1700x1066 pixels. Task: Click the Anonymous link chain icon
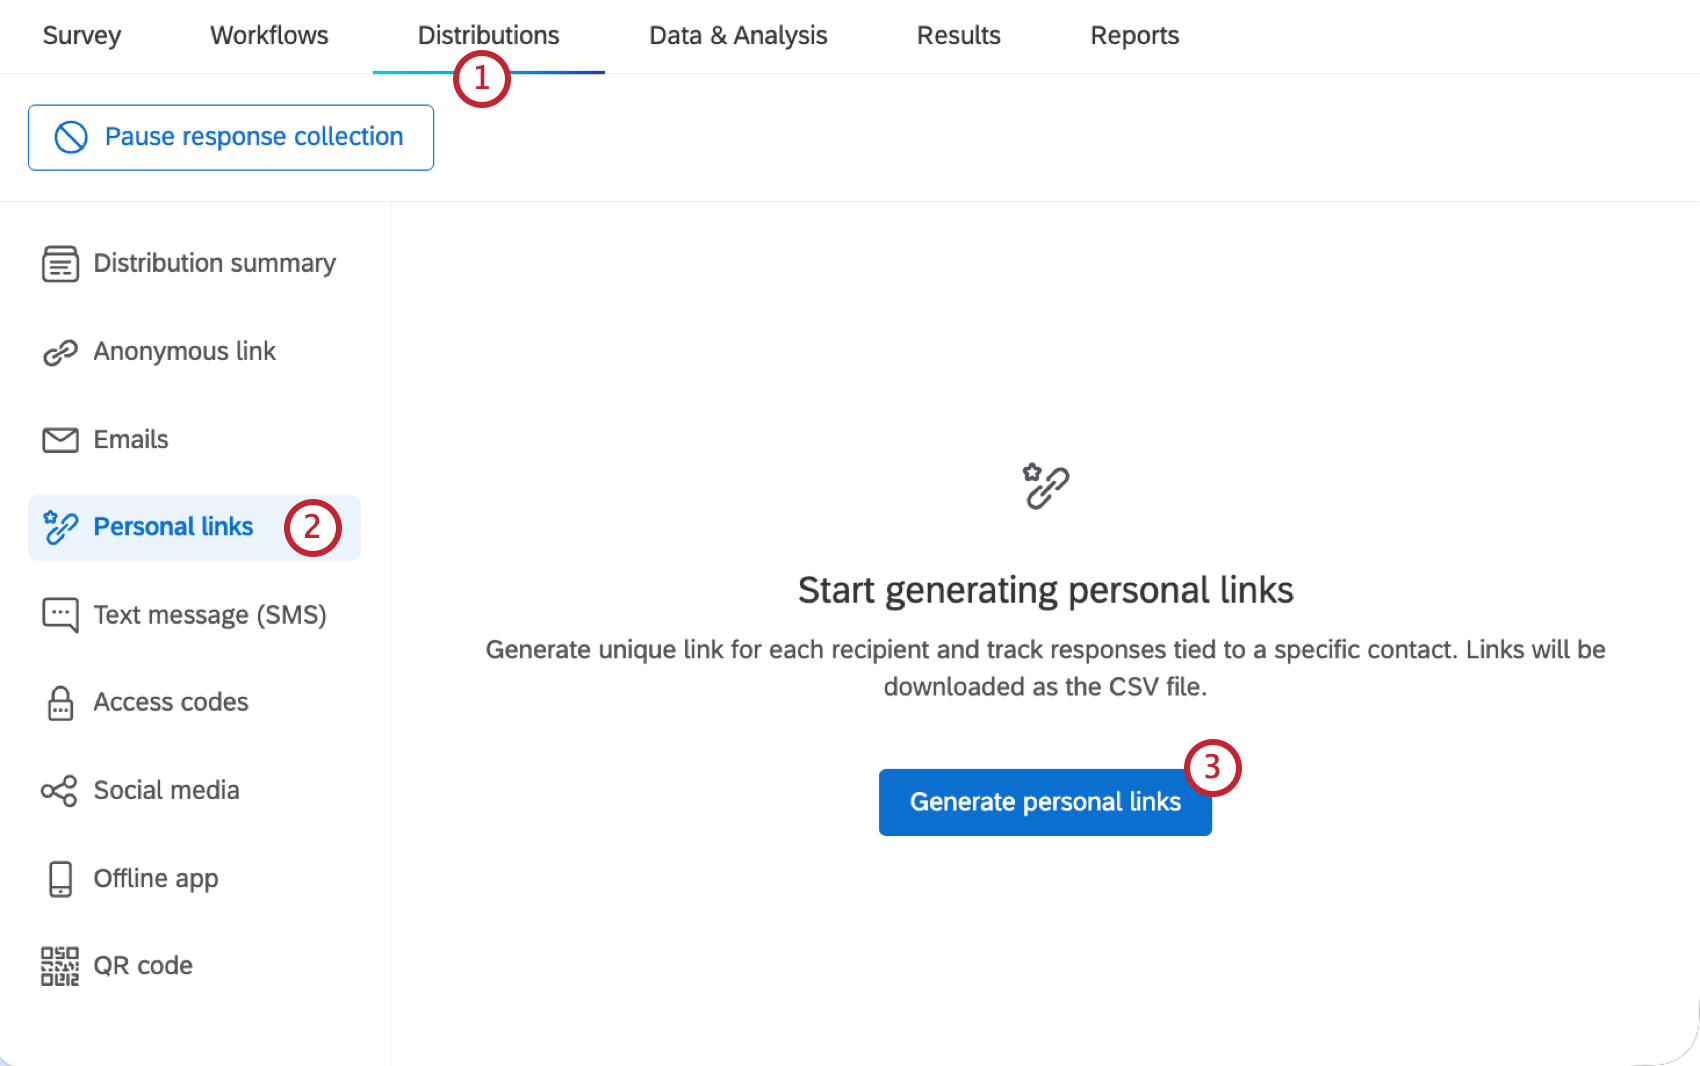click(60, 352)
